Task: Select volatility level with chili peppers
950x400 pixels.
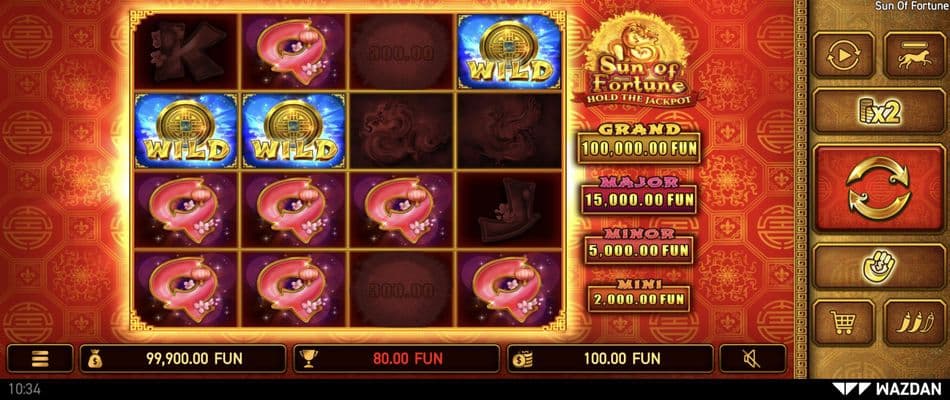Action: [x=914, y=322]
